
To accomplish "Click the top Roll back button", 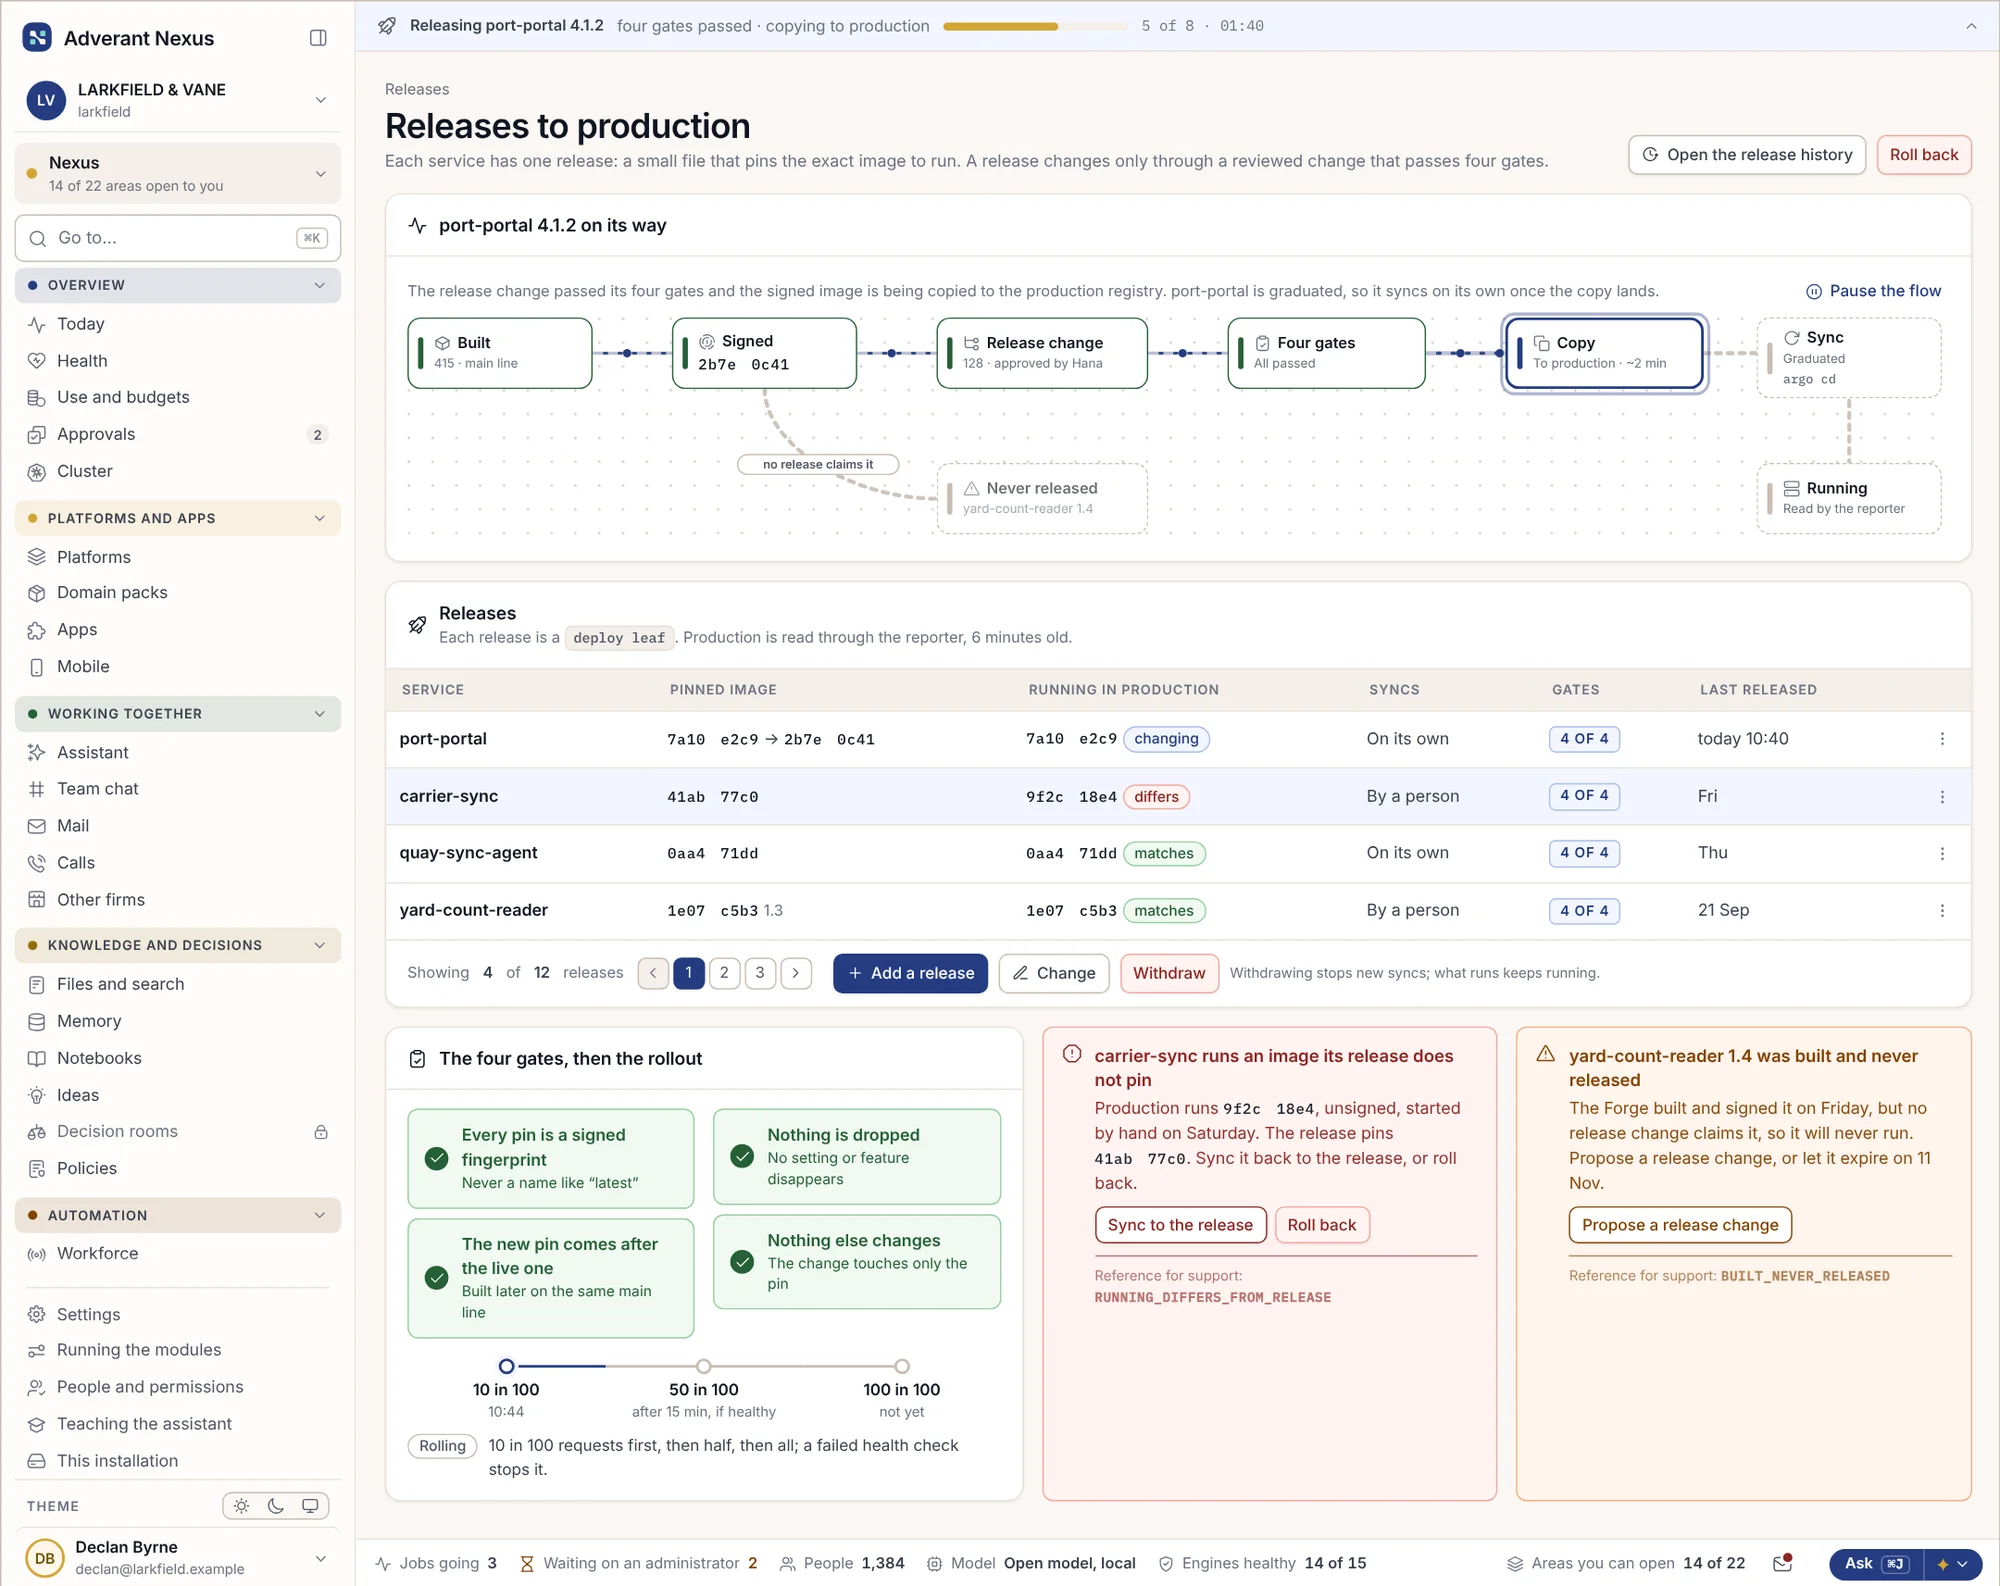I will (1923, 155).
